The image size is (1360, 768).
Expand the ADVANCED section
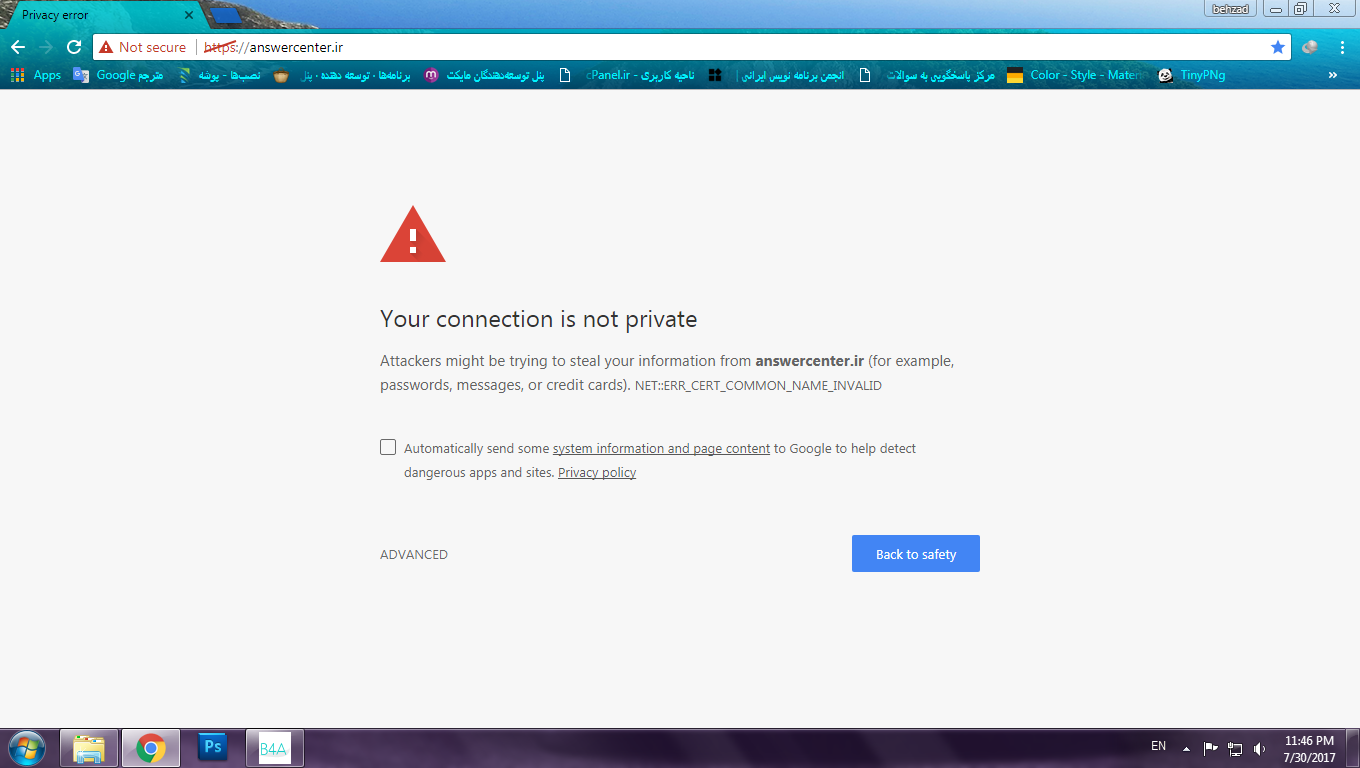413,553
